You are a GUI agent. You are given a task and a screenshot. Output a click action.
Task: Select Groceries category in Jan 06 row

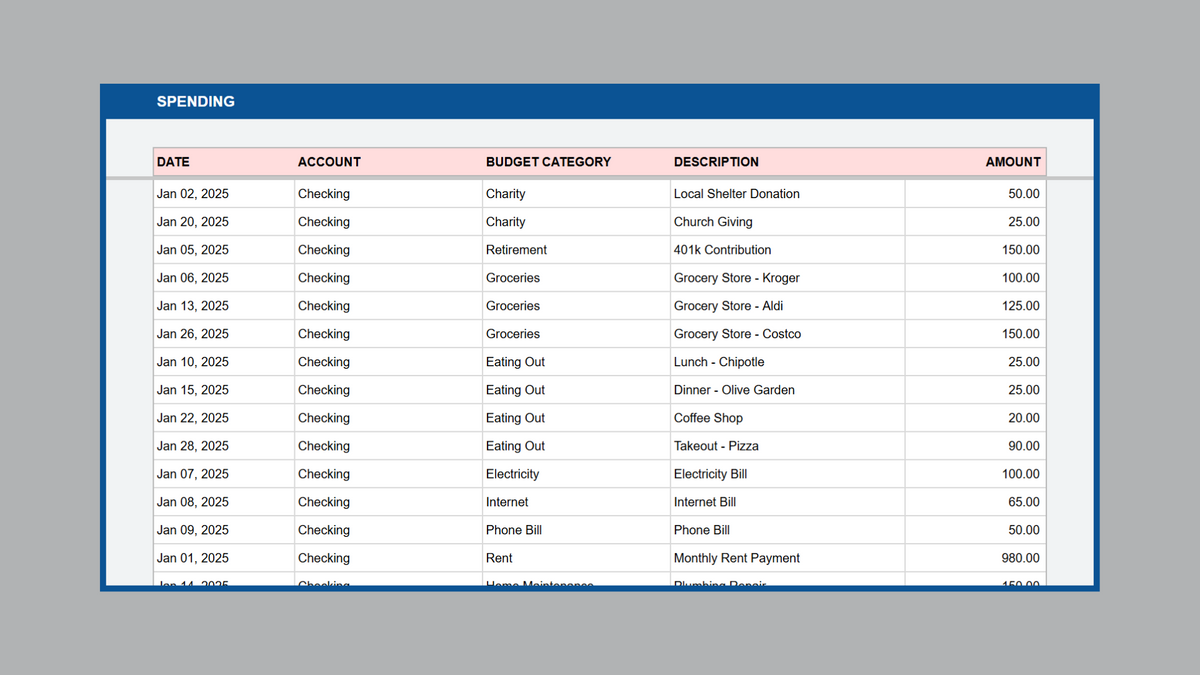tap(576, 278)
